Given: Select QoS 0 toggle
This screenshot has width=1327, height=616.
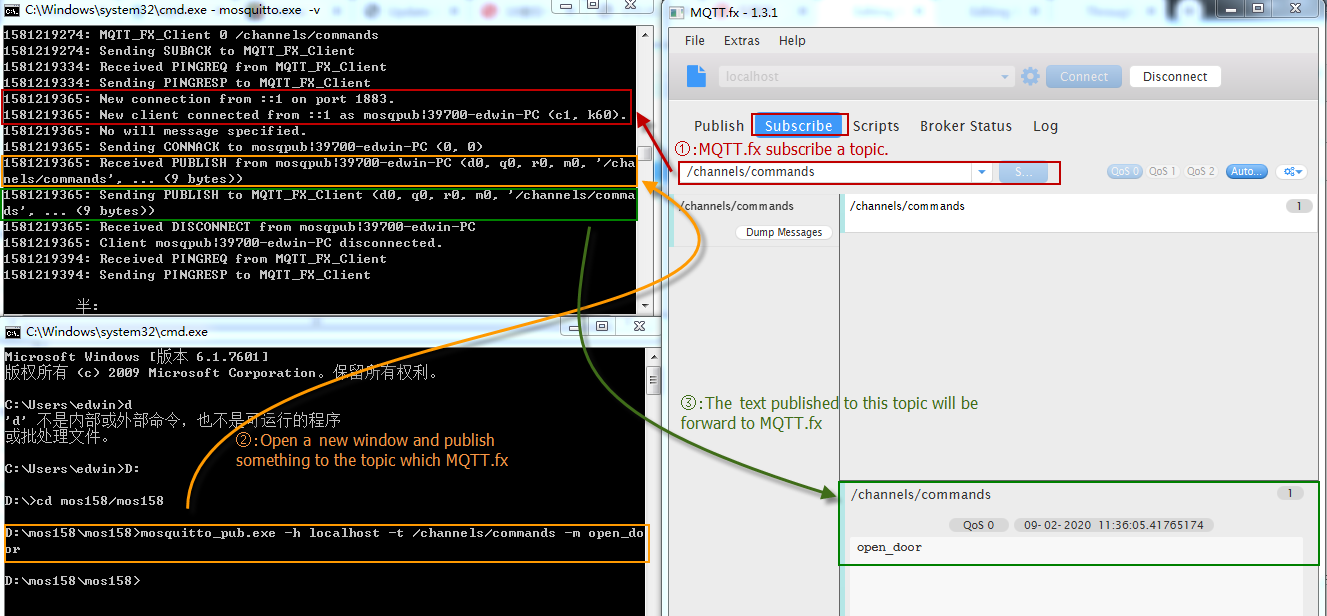Looking at the screenshot, I should [x=1124, y=172].
